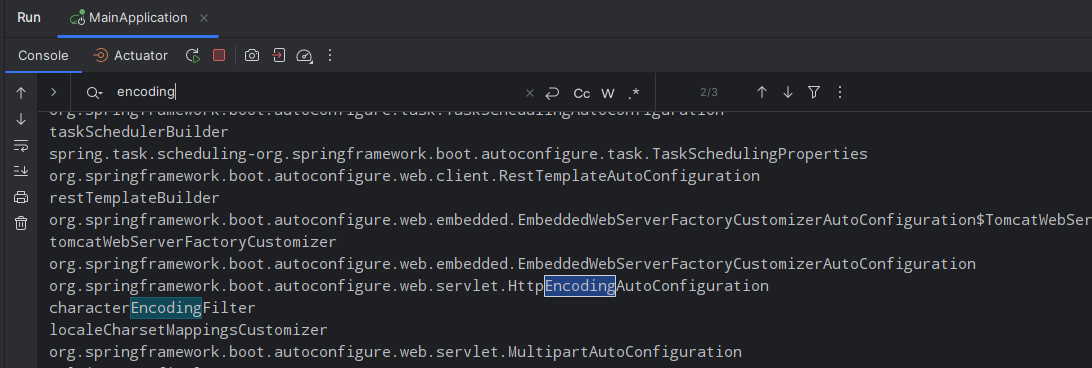The height and width of the screenshot is (368, 1092).
Task: Print the console output
Action: 21,197
